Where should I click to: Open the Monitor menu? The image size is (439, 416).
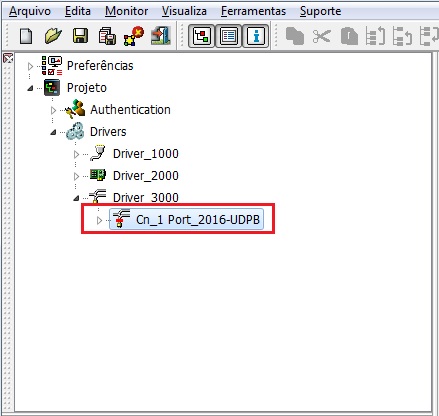[126, 11]
